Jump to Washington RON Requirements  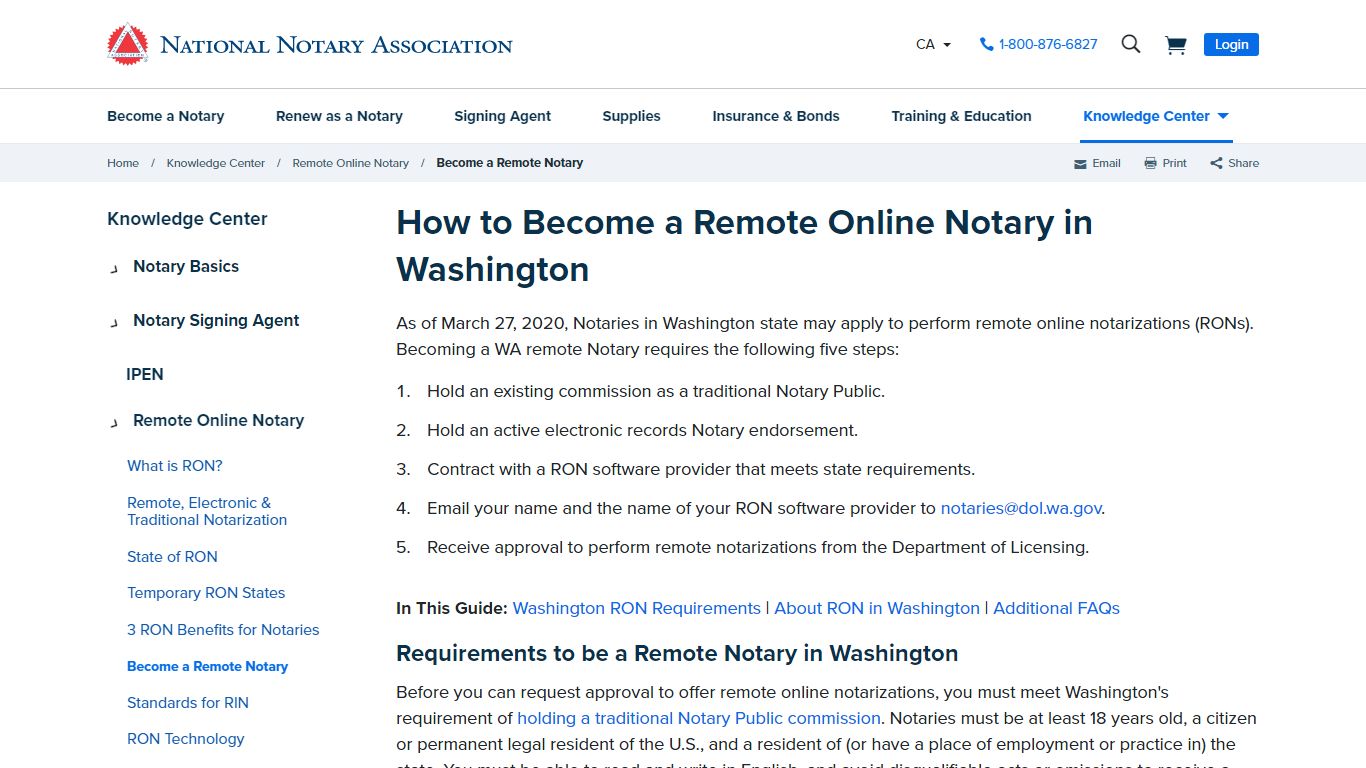[637, 608]
